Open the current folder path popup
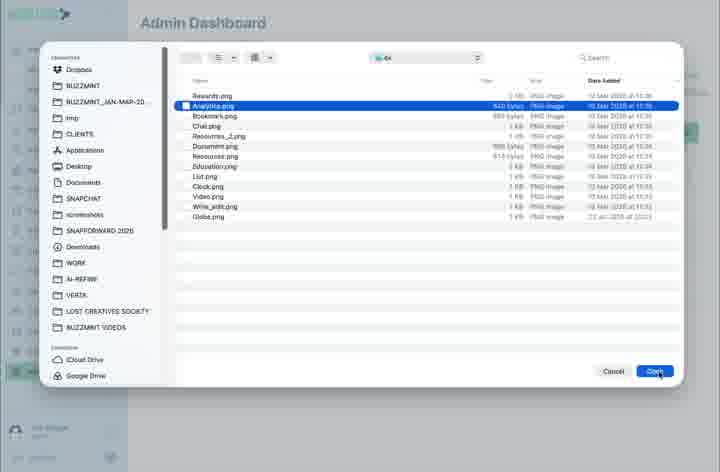The height and width of the screenshot is (472, 720). coord(426,58)
